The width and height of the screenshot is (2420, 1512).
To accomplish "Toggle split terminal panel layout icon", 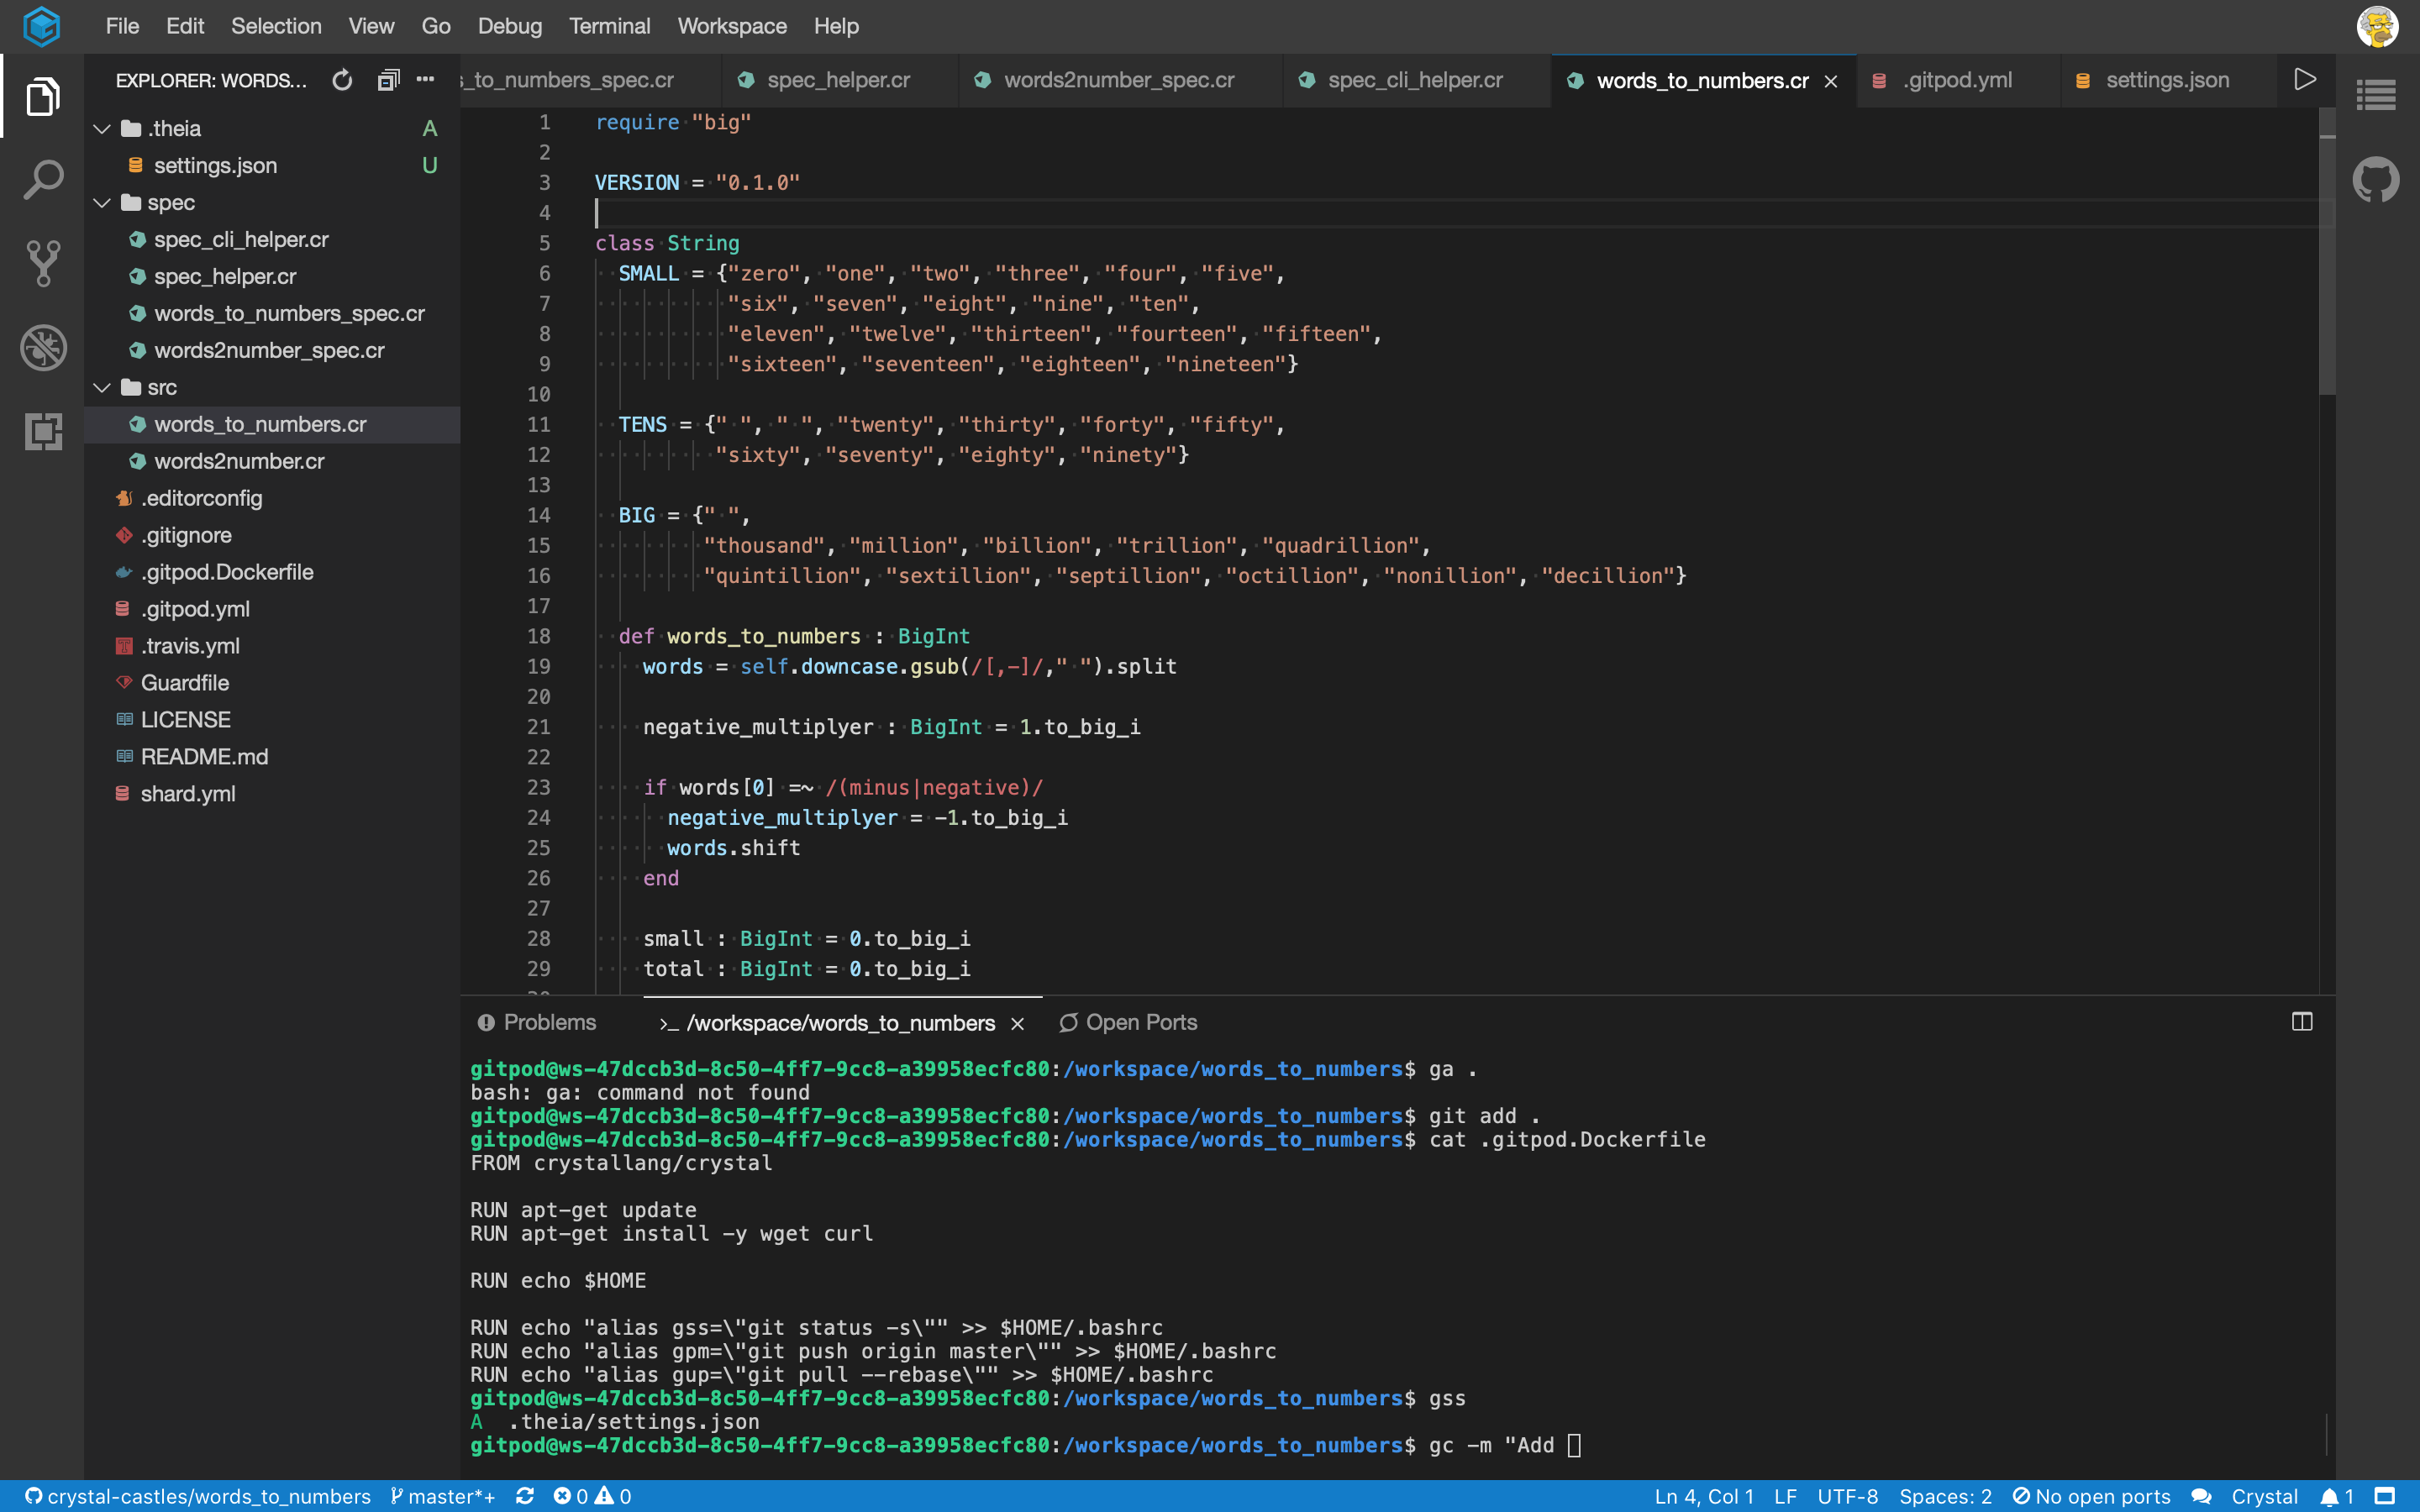I will point(2302,1022).
